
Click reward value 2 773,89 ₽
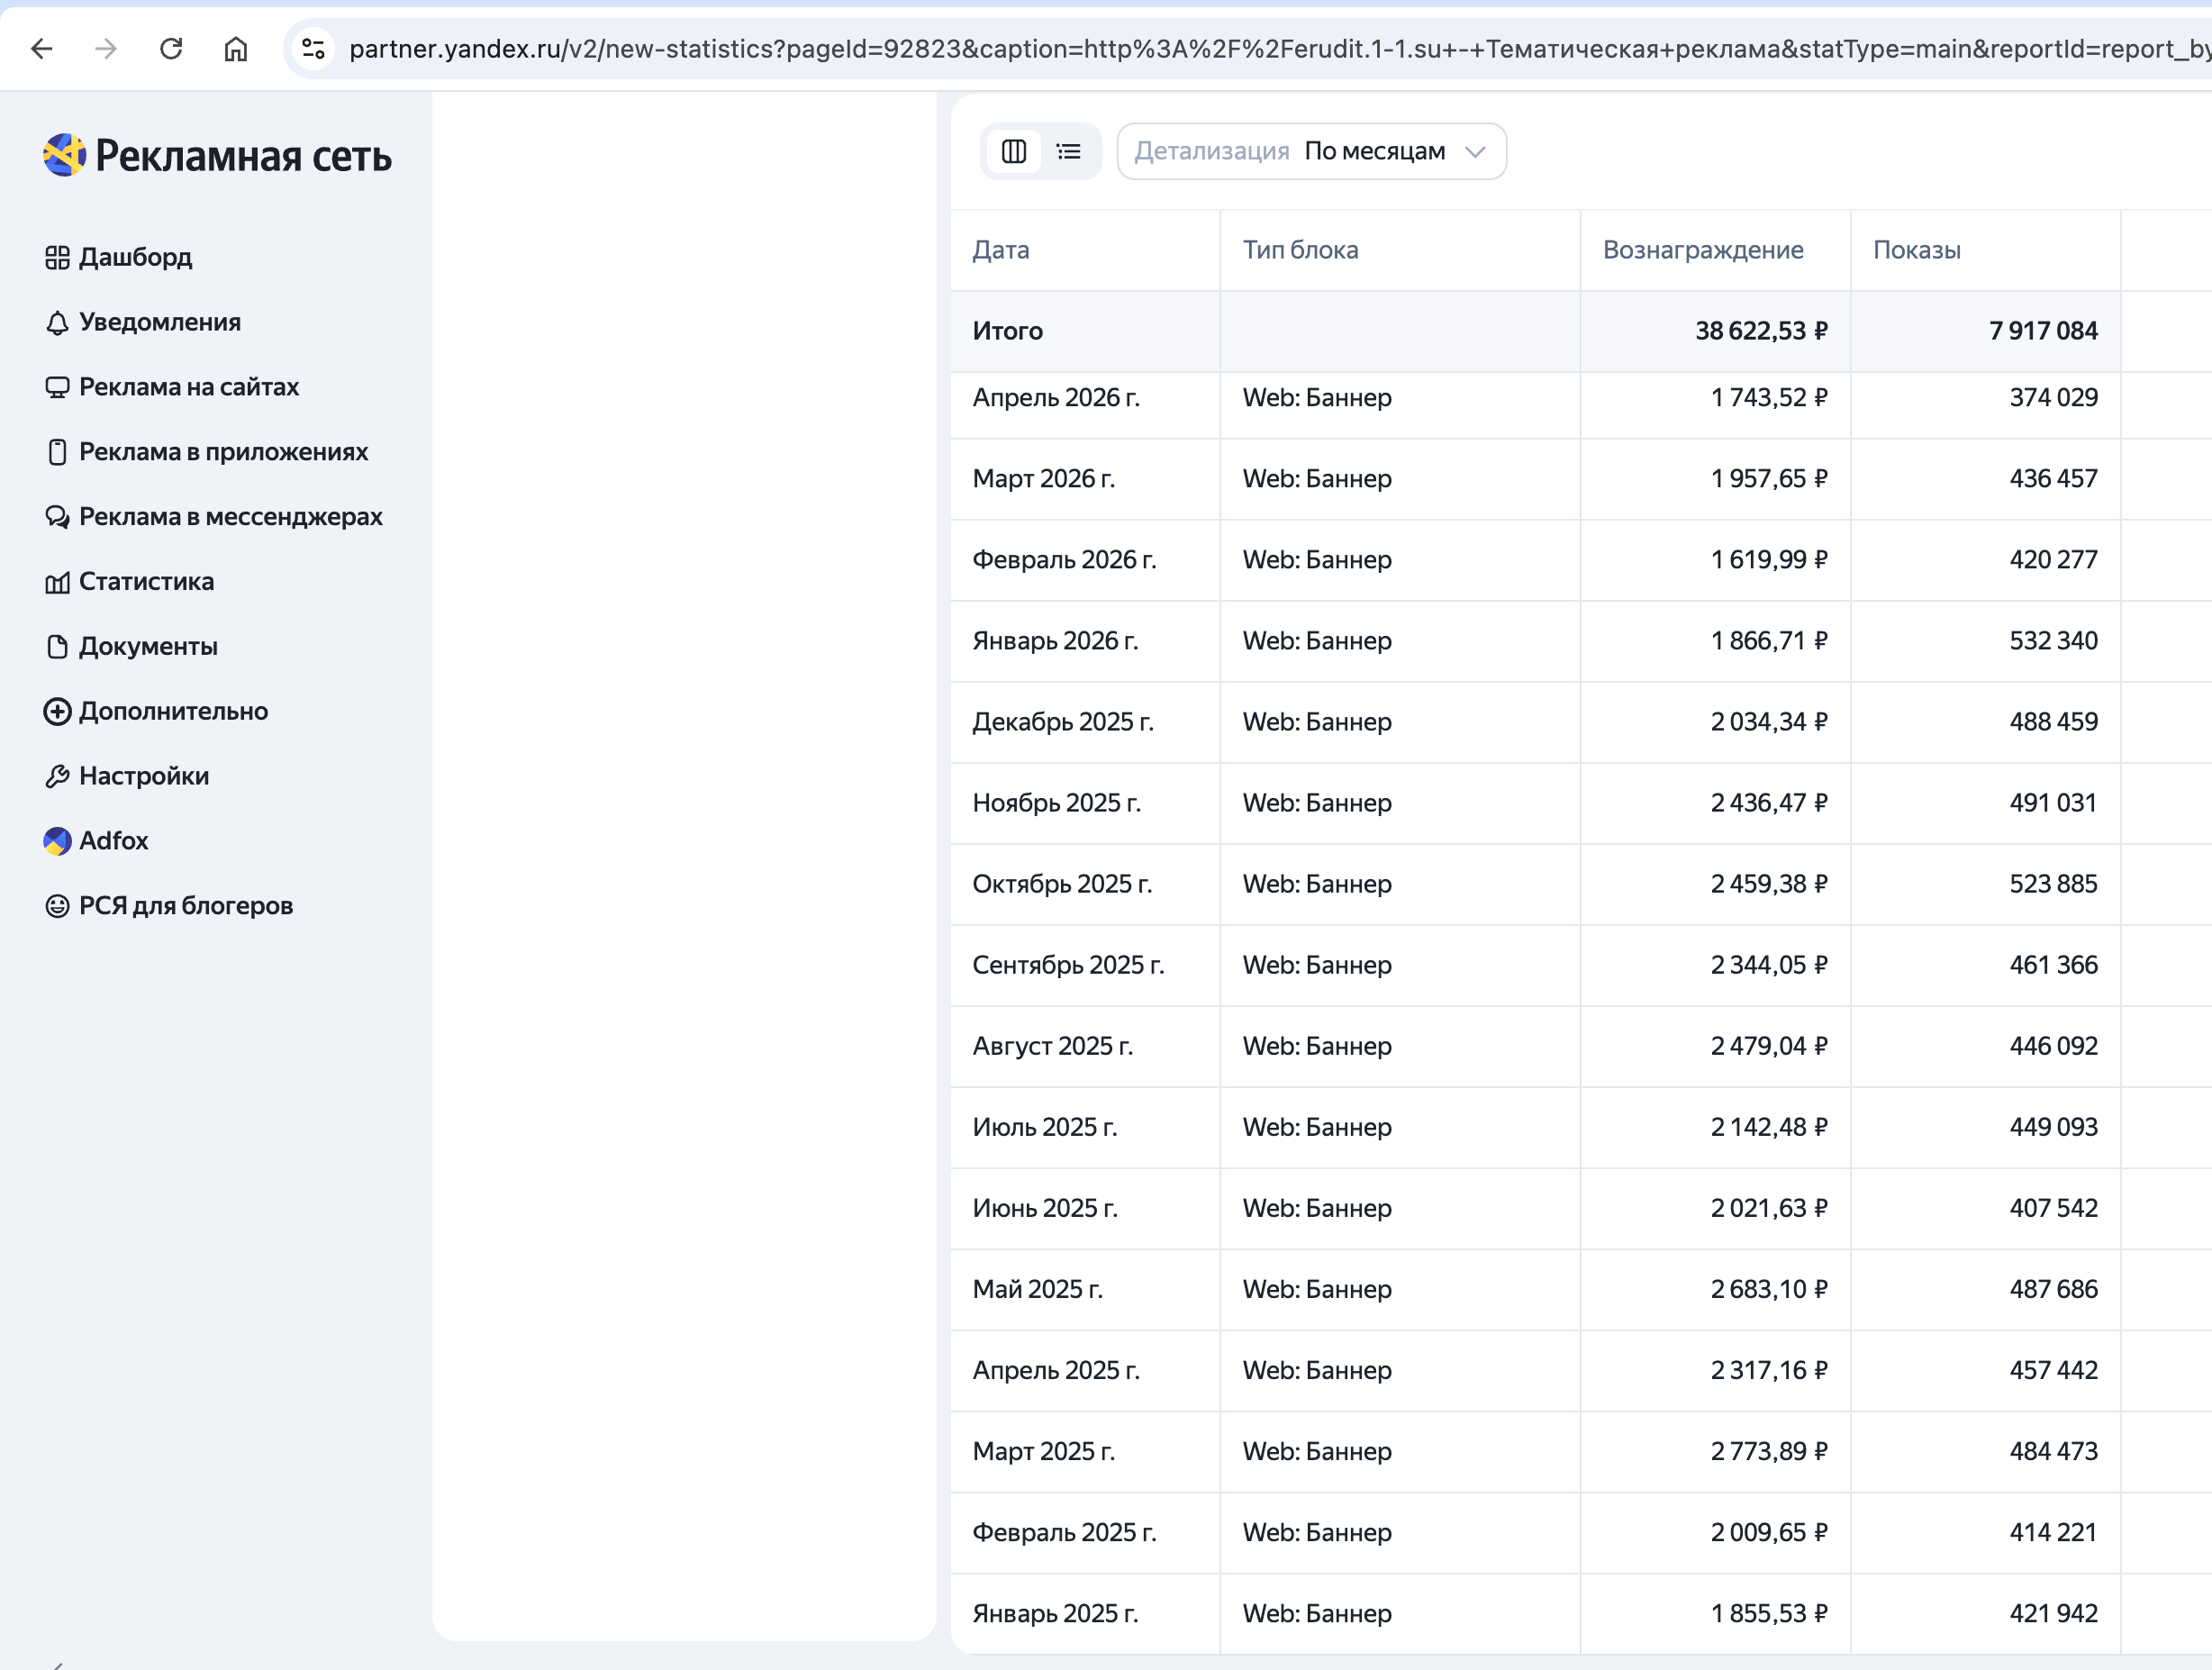1769,1451
